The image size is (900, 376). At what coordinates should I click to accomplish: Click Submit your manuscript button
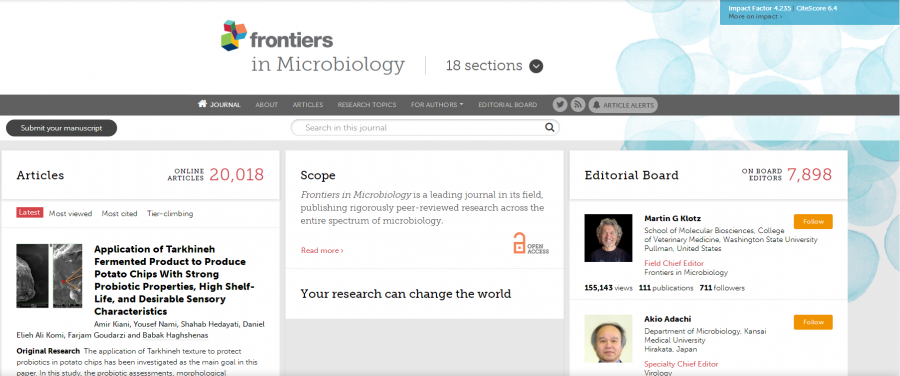click(x=61, y=128)
